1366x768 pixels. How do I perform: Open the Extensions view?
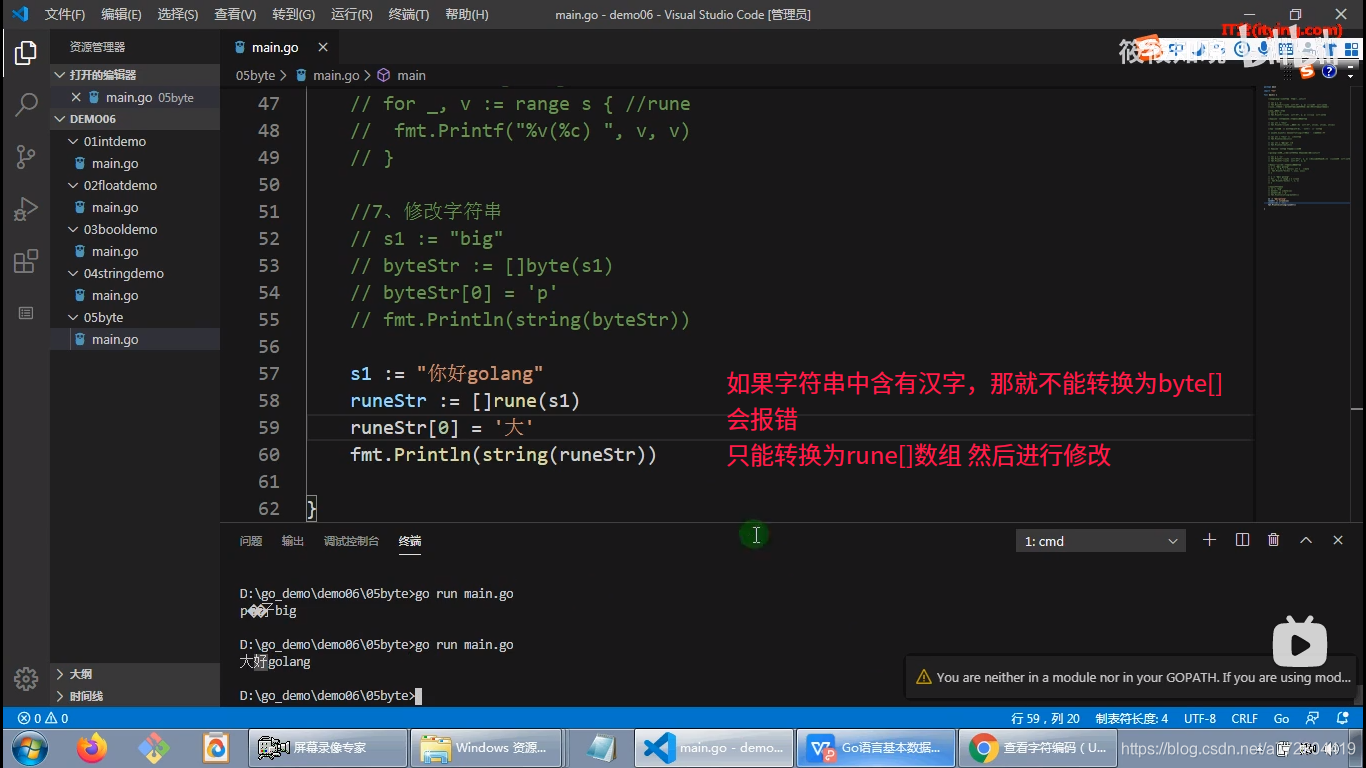26,262
